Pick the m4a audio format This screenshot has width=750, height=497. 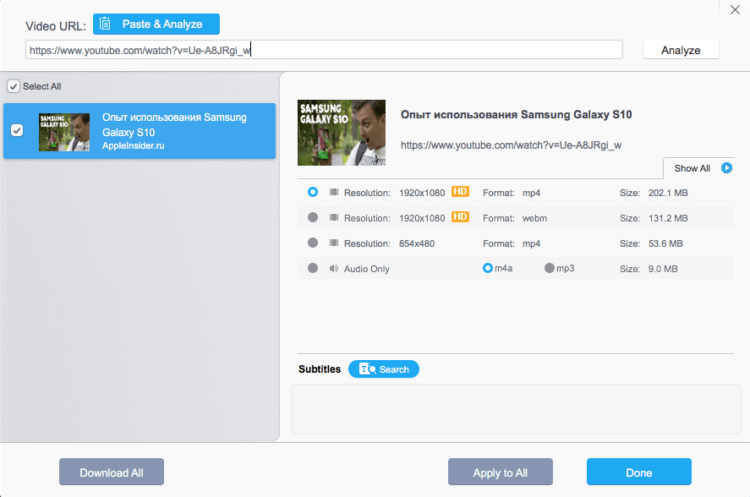pyautogui.click(x=487, y=268)
